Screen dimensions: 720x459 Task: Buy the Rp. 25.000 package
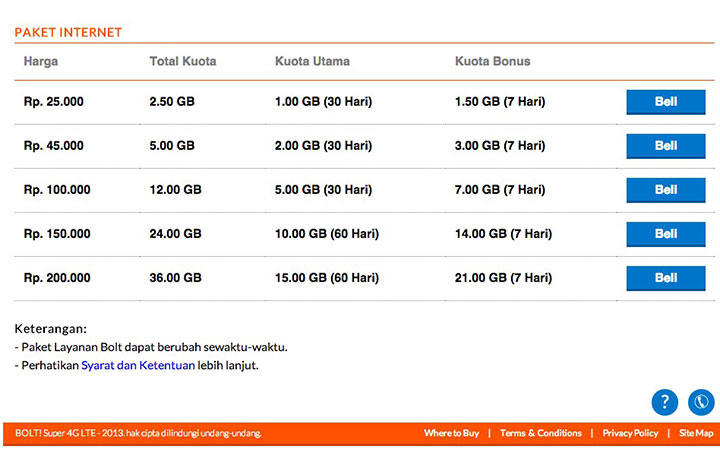pos(666,102)
